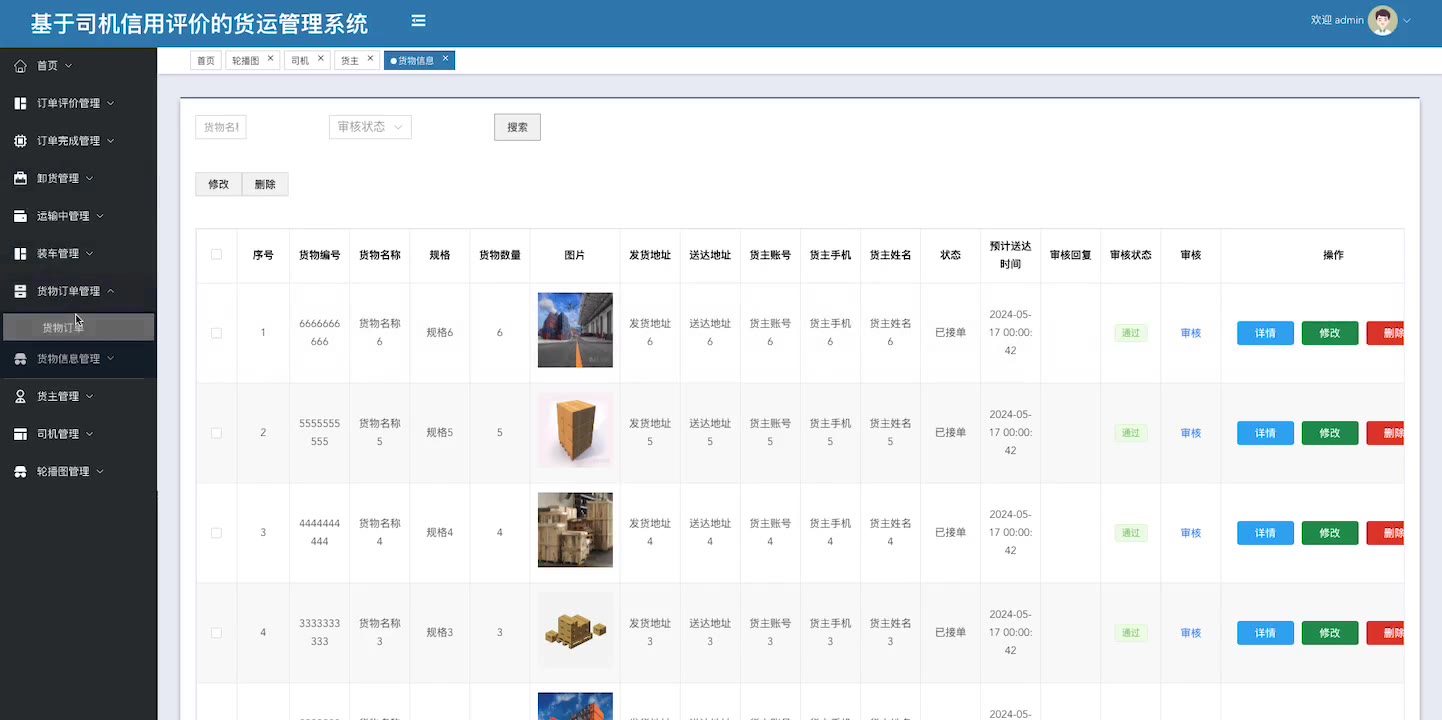
Task: Click the 司机管理 menu icon
Action: pyautogui.click(x=20, y=434)
